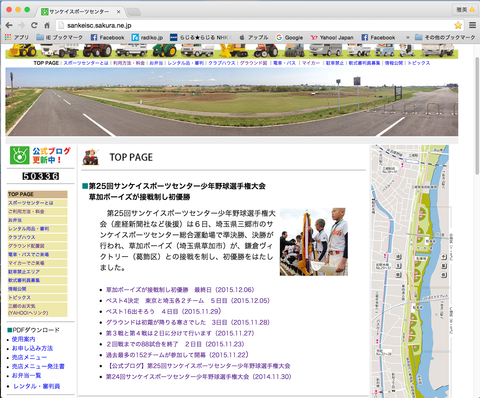The image size is (480, 398).
Task: Open お弁当 in the left sidebar
Action: [37, 220]
